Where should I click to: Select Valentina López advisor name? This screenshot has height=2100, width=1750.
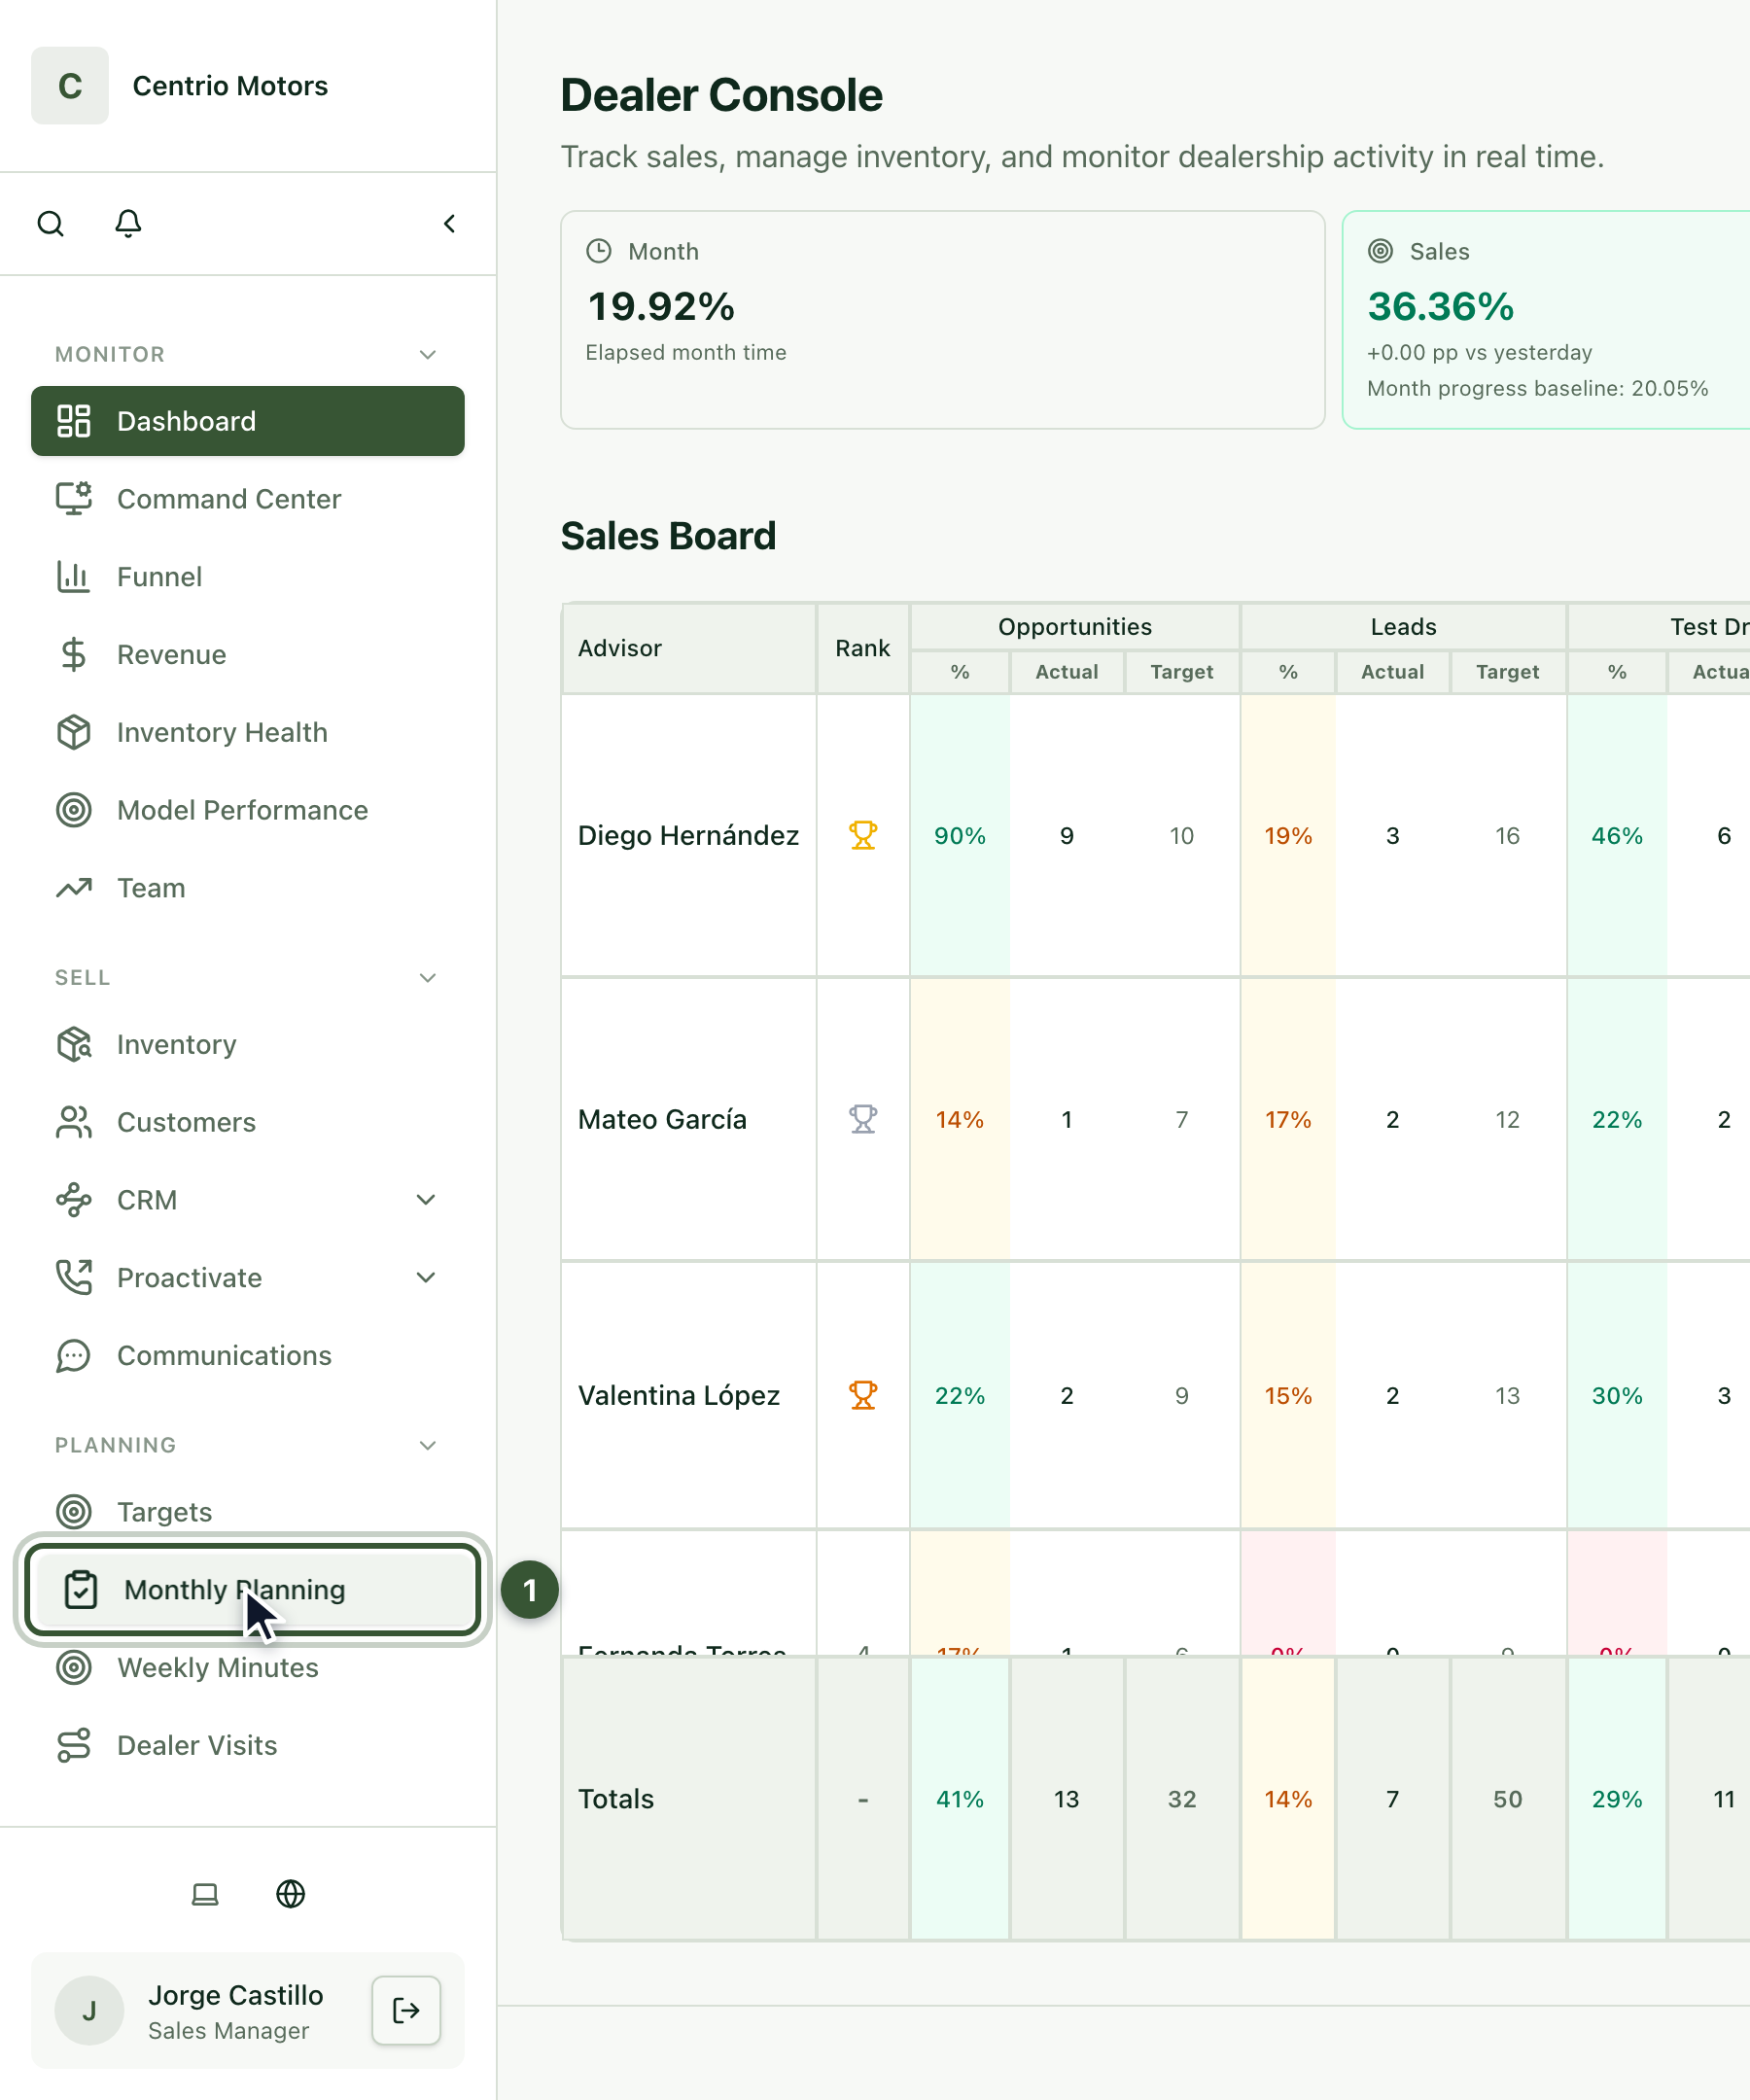click(x=679, y=1395)
